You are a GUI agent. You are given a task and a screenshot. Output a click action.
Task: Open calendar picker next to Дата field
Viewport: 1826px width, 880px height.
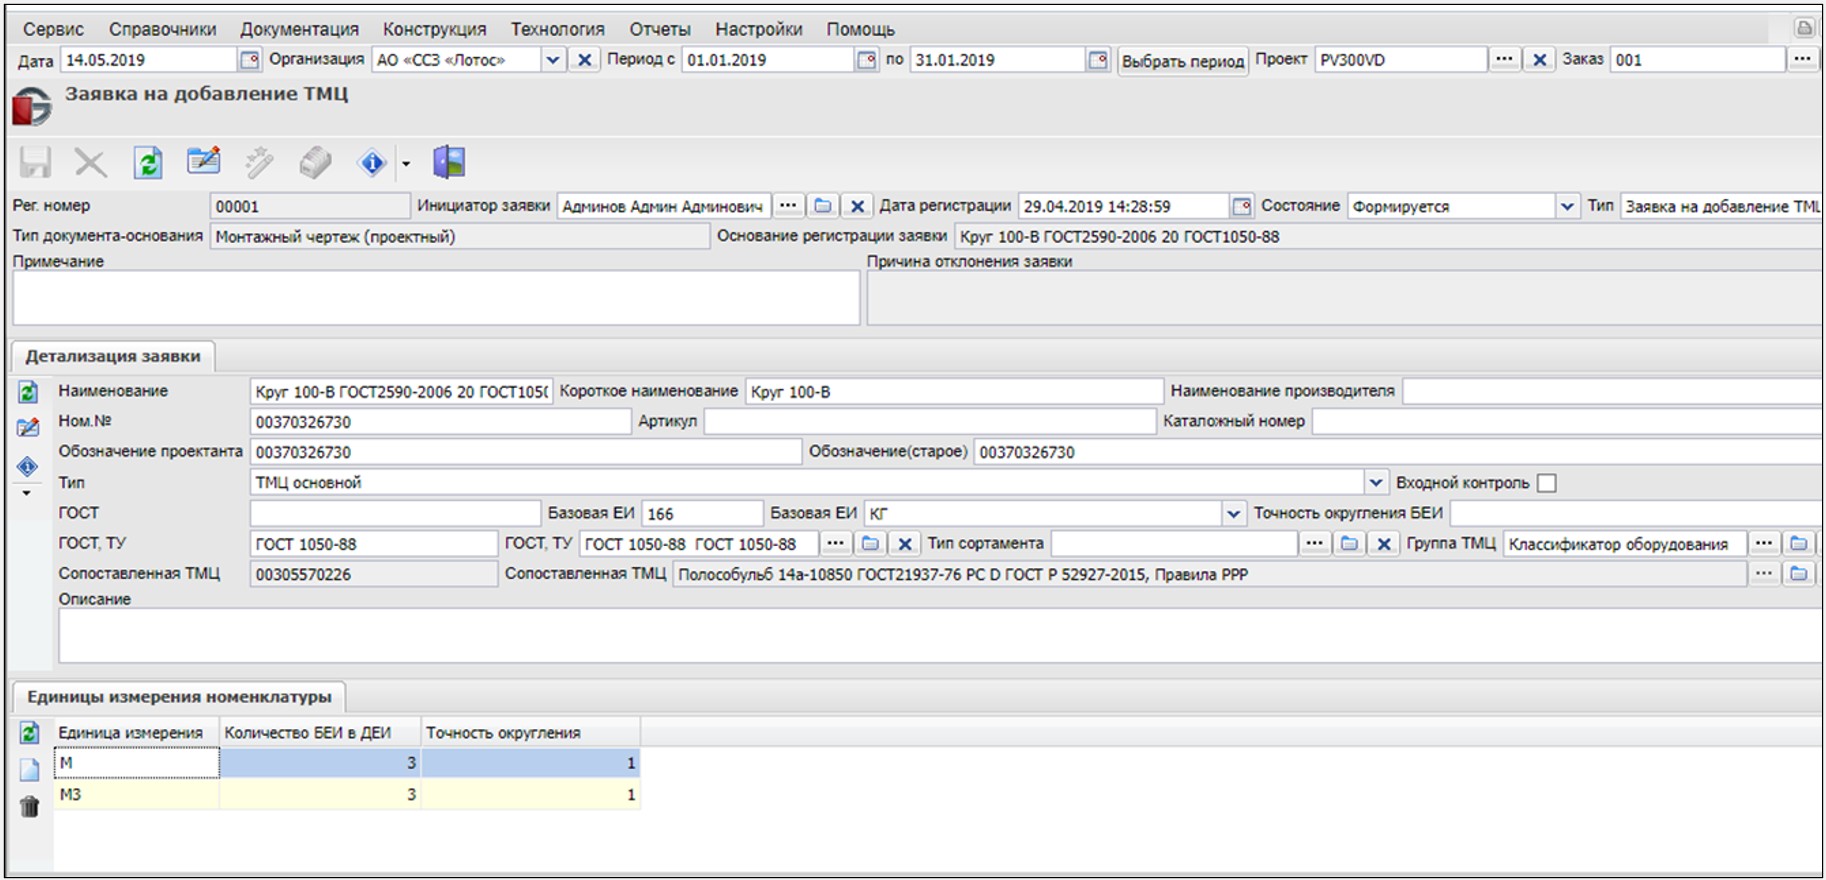[x=249, y=60]
